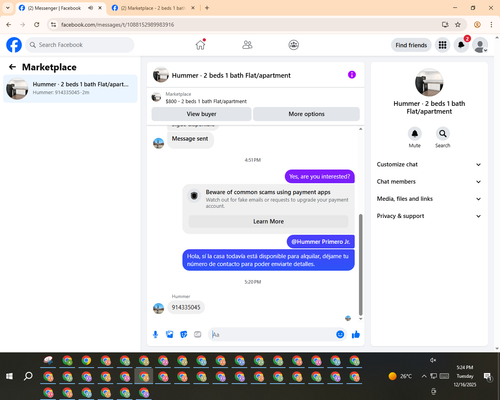Screen dimensions: 500x400
Task: Open the Windows Start button
Action: coord(9,376)
